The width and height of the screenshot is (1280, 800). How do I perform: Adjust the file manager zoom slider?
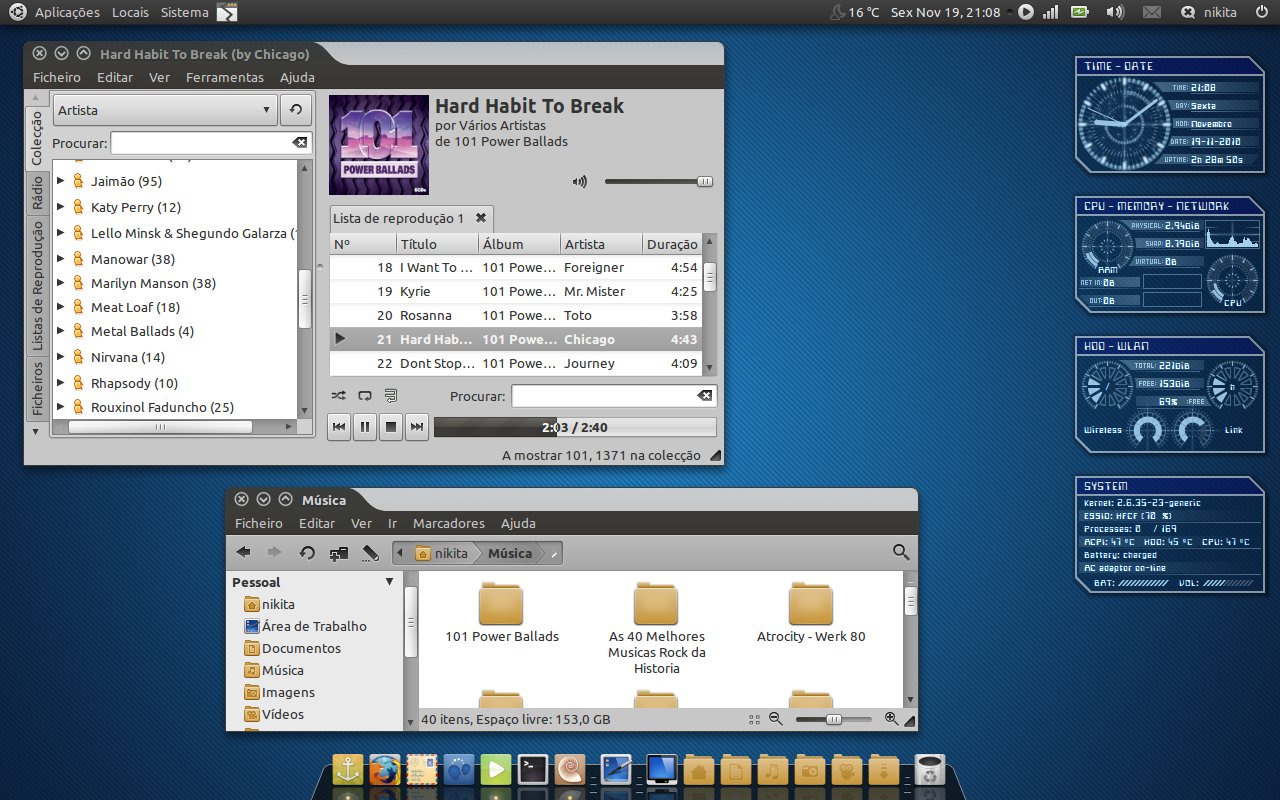click(x=833, y=719)
